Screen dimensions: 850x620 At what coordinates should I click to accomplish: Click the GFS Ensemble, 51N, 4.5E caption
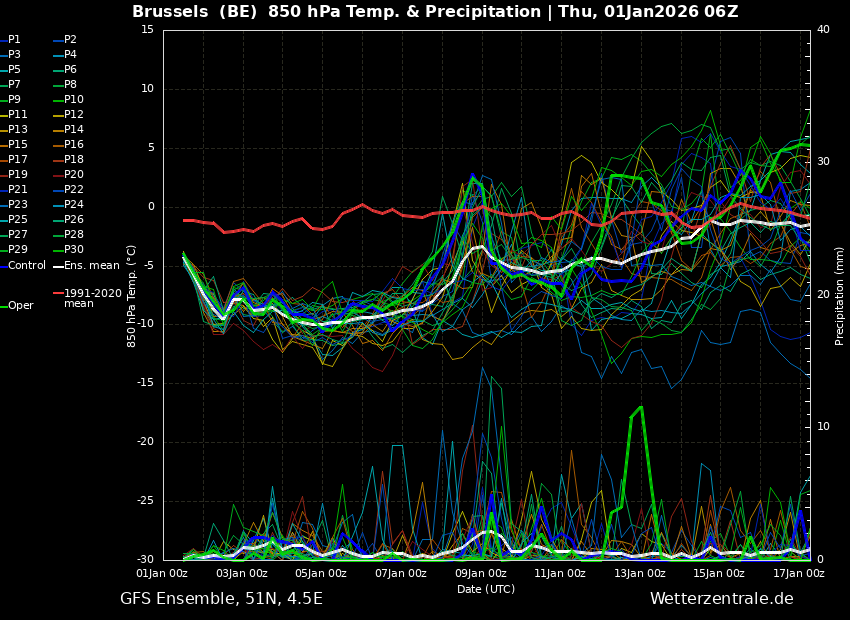[x=221, y=599]
